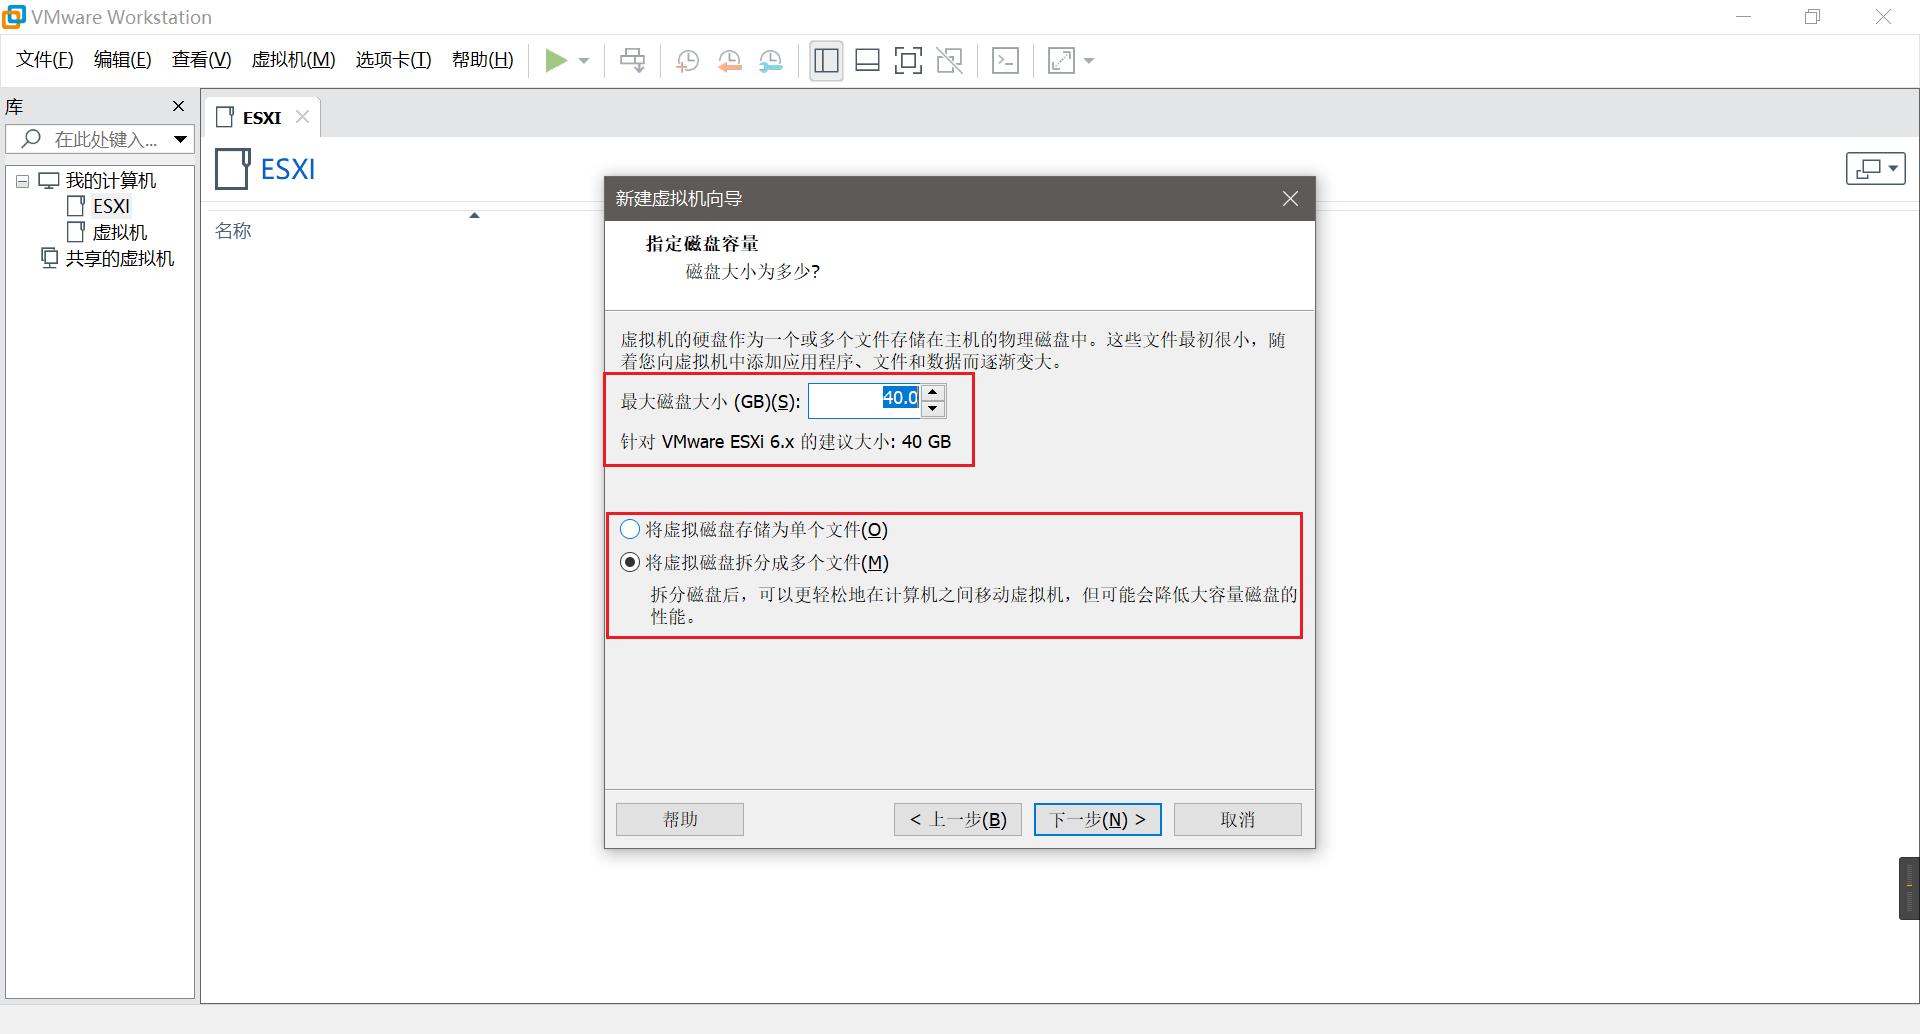Click the green Power On play icon
The image size is (1920, 1034).
point(556,61)
